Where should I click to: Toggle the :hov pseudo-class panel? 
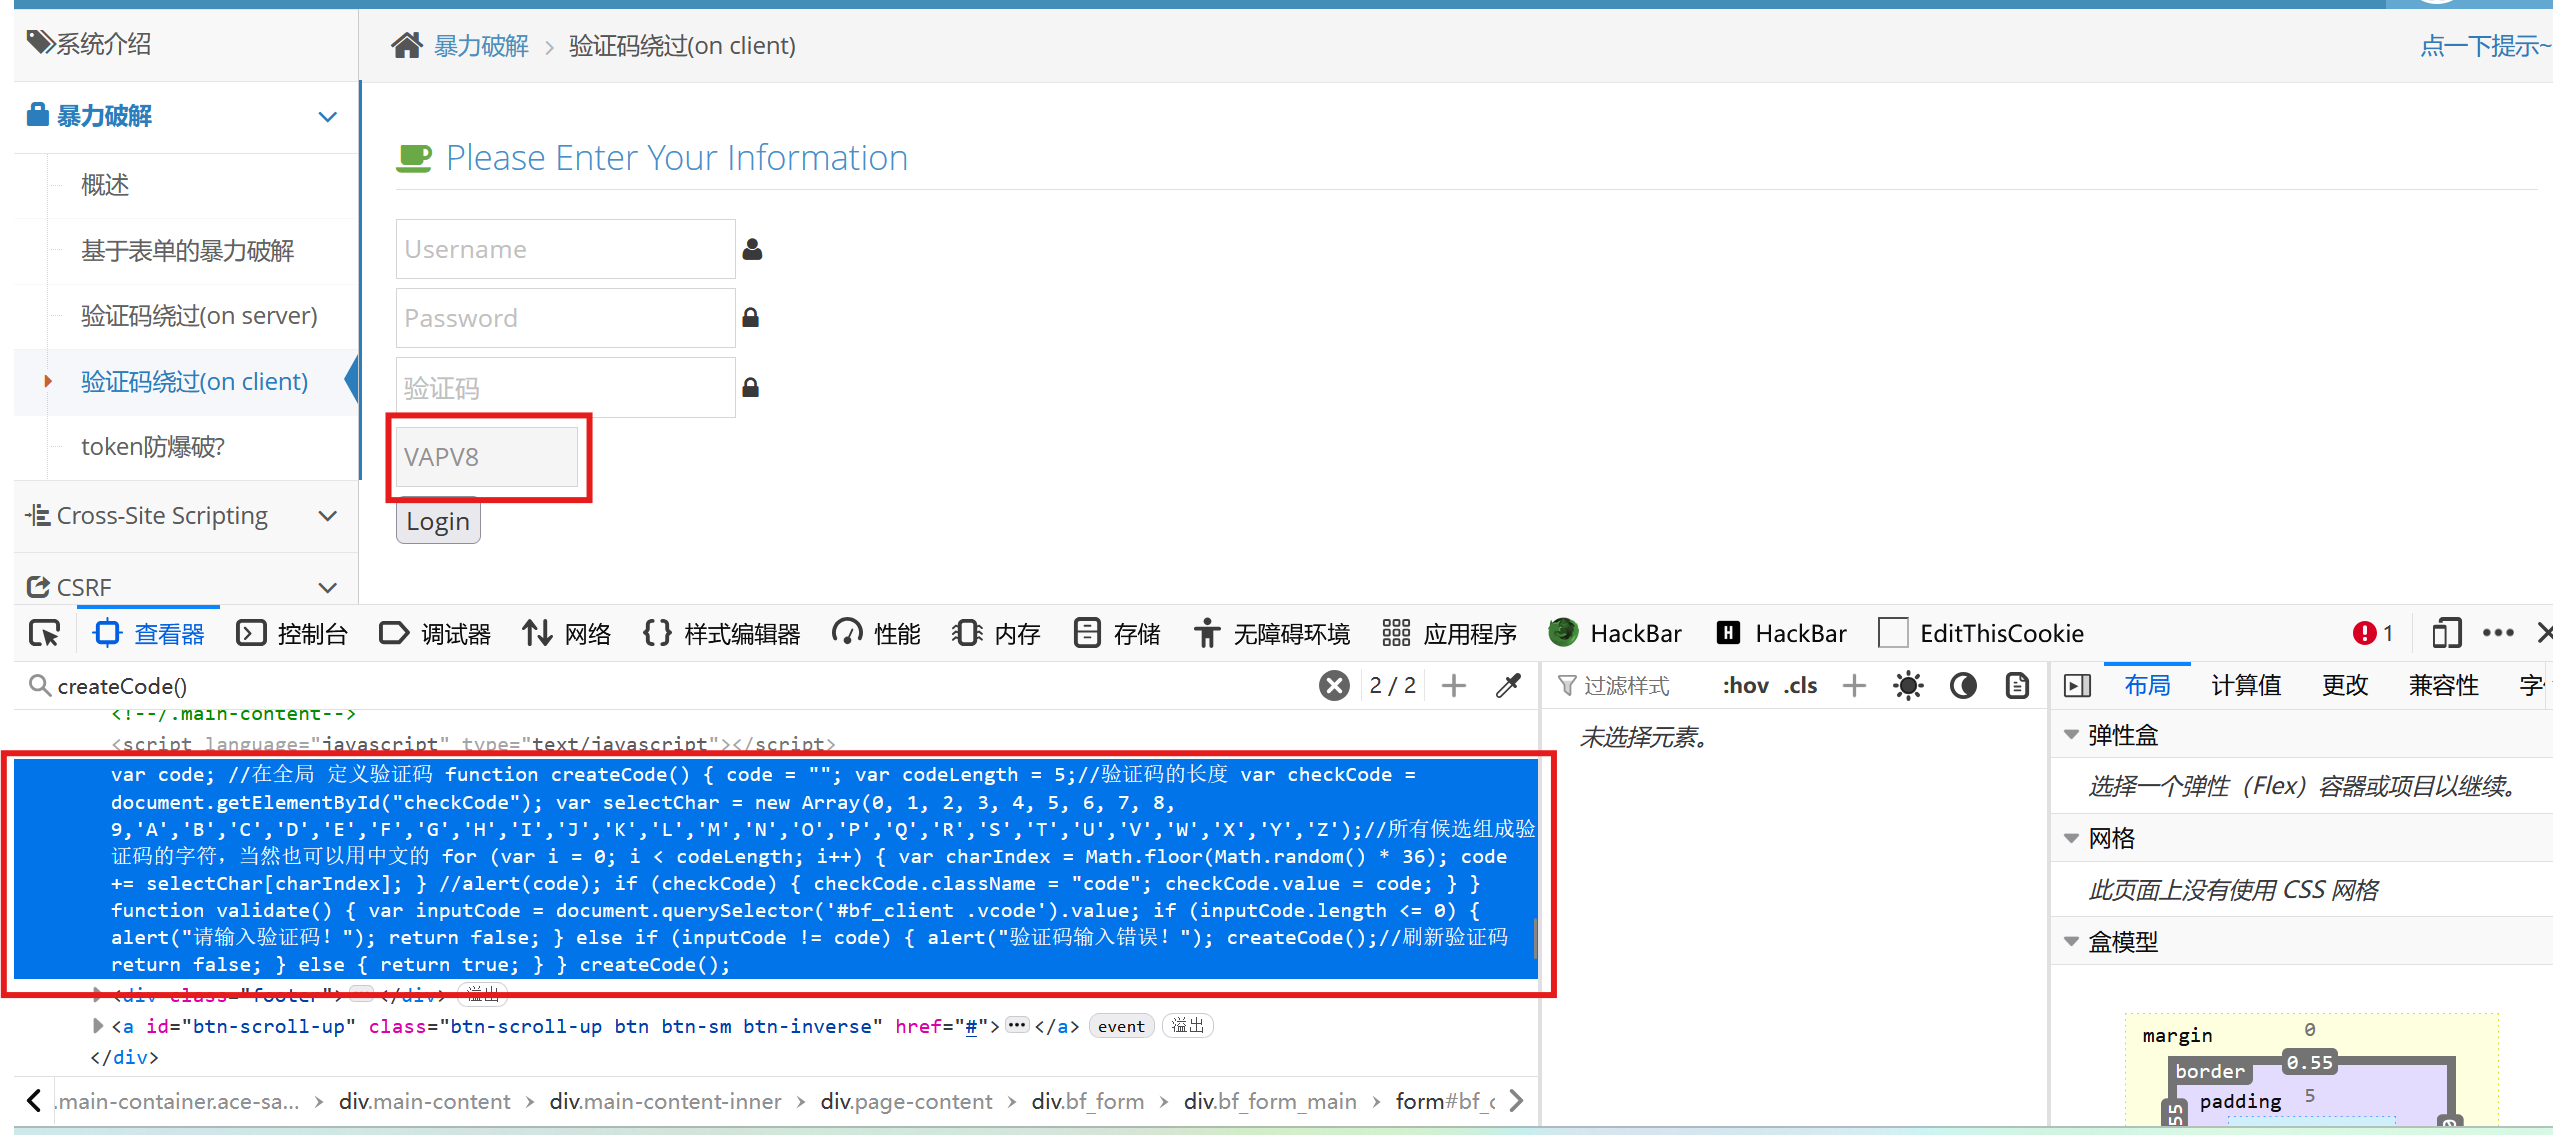[1745, 685]
